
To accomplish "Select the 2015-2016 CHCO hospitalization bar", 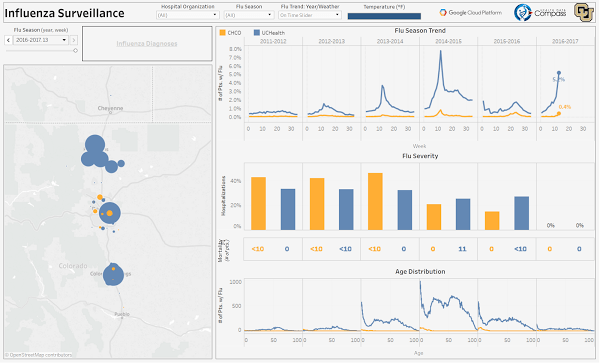I will [x=492, y=221].
